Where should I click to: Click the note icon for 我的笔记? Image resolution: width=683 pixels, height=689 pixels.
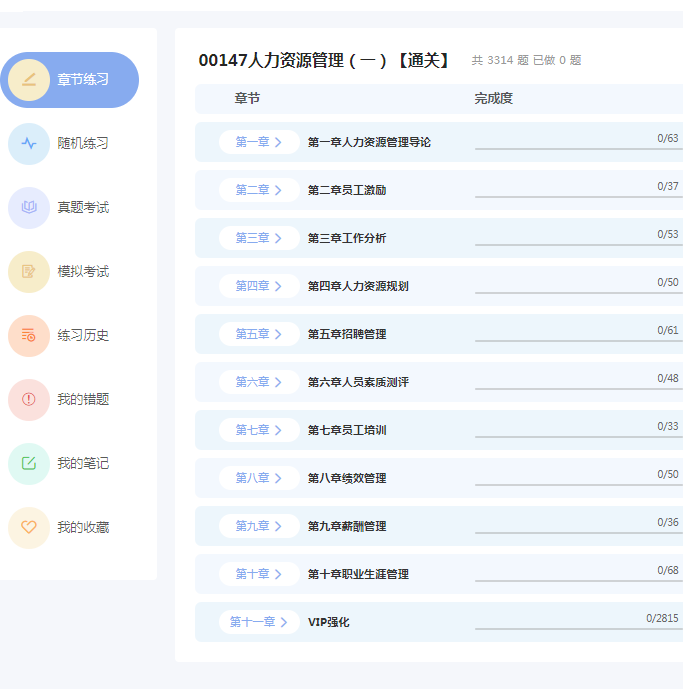(29, 464)
